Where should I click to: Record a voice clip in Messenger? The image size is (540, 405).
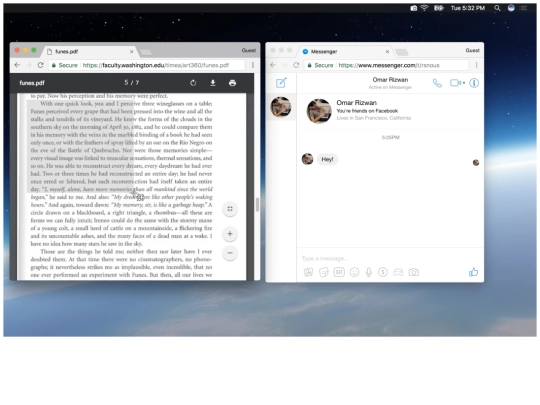[x=368, y=272]
